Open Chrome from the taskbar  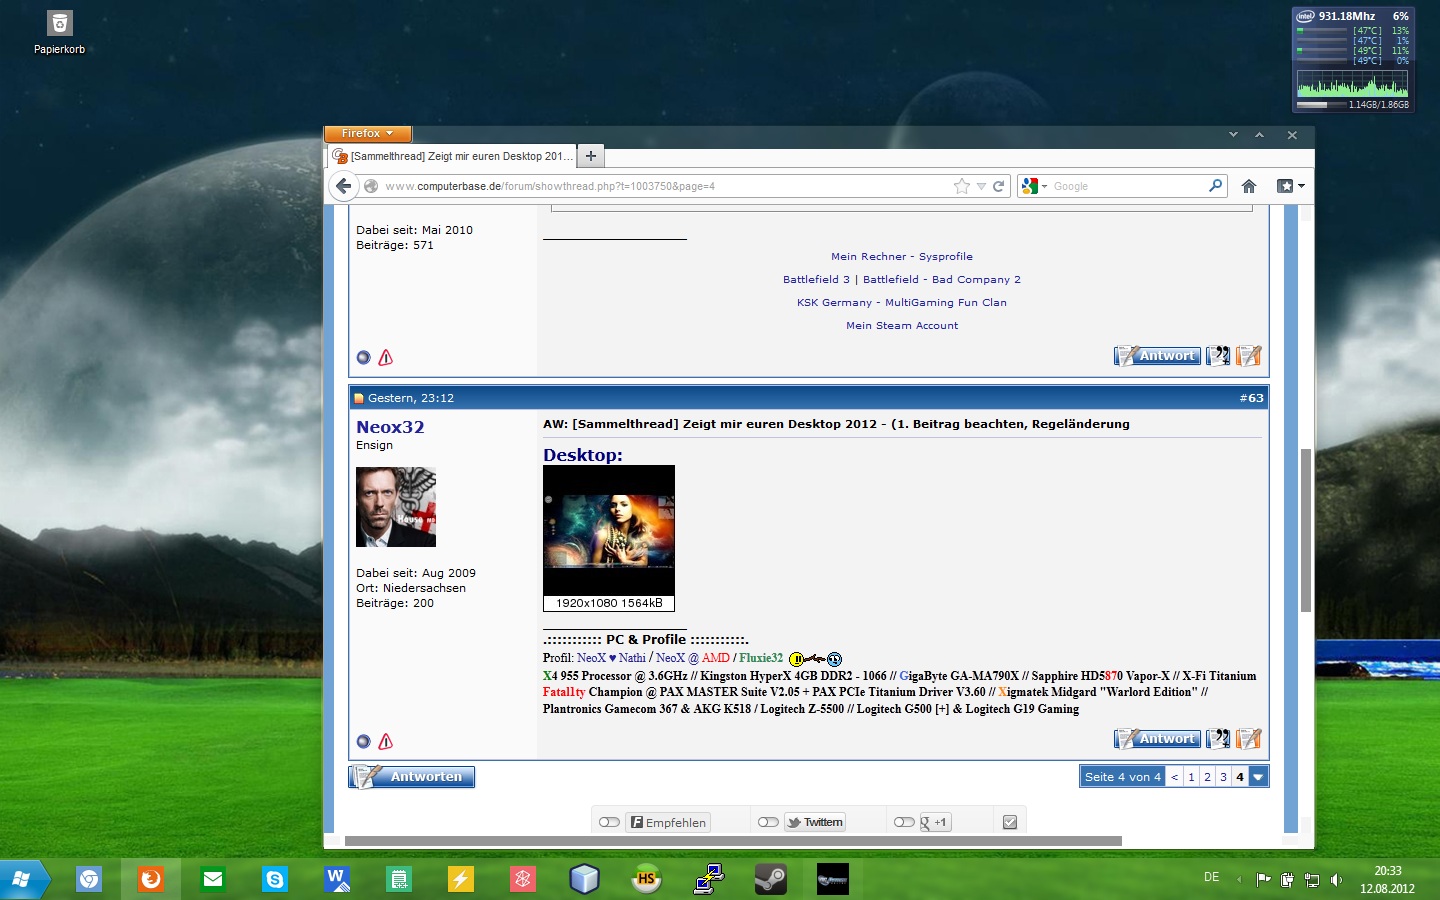(89, 879)
